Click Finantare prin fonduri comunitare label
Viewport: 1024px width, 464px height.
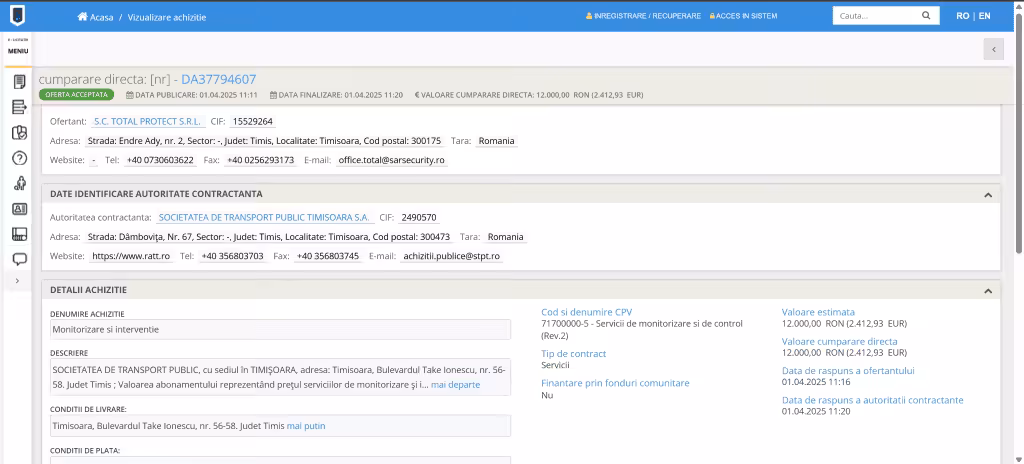click(x=615, y=383)
